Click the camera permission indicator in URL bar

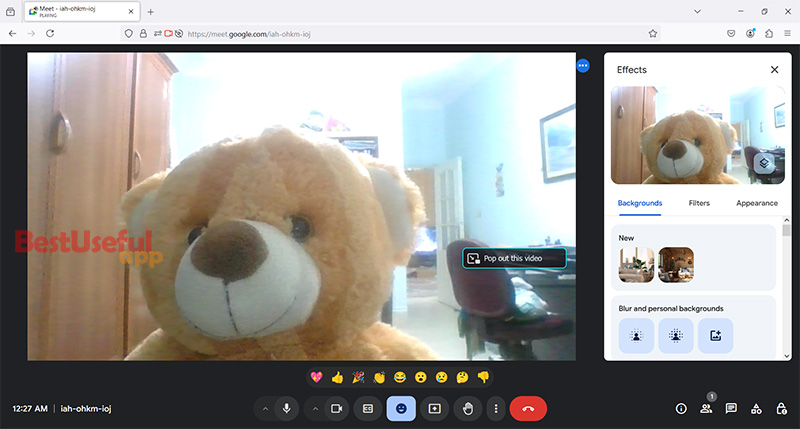pyautogui.click(x=168, y=34)
